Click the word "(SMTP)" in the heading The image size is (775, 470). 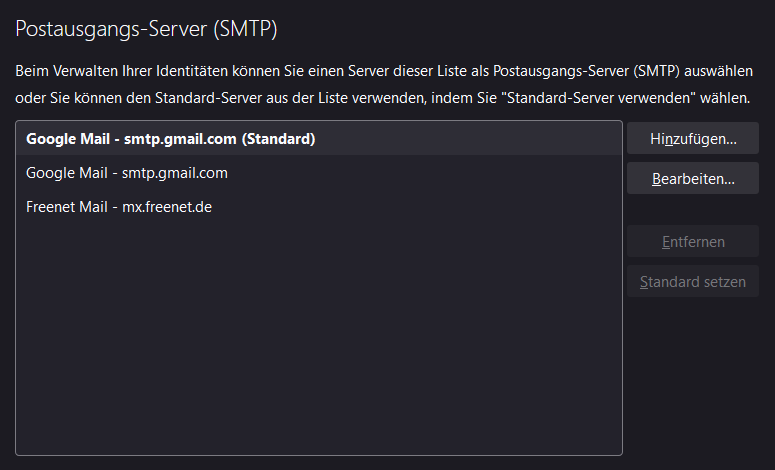[245, 29]
